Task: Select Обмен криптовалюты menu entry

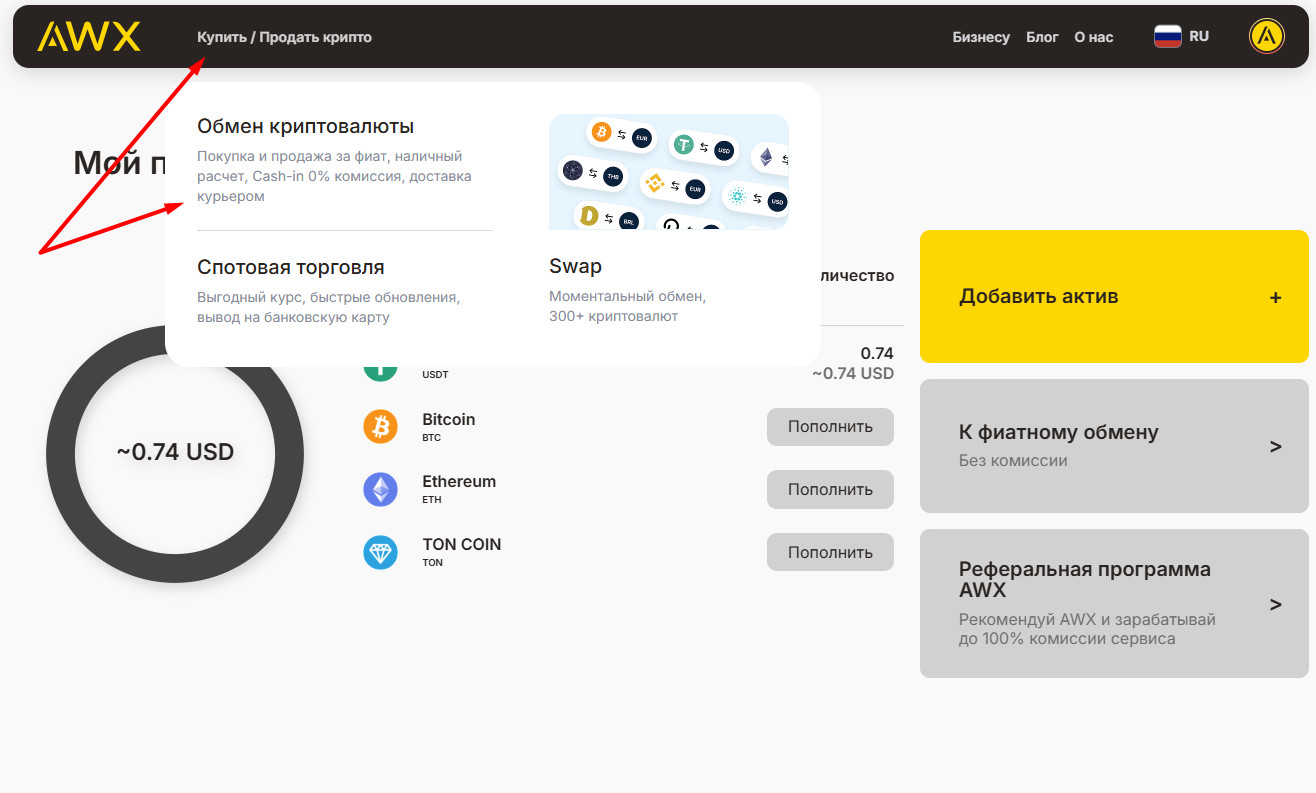Action: coord(305,127)
